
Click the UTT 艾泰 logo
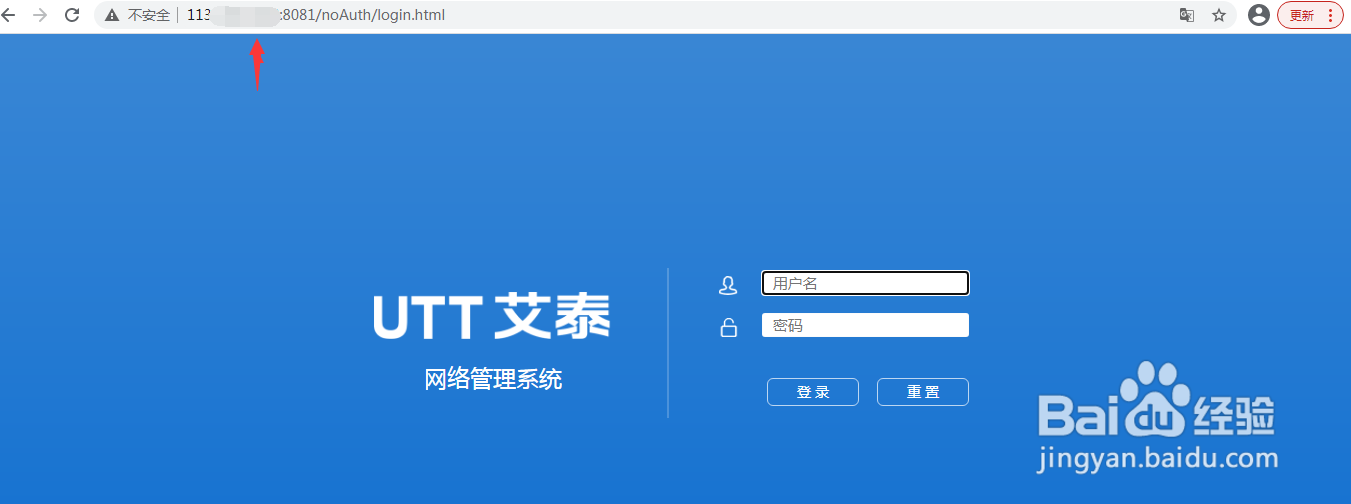[x=491, y=316]
